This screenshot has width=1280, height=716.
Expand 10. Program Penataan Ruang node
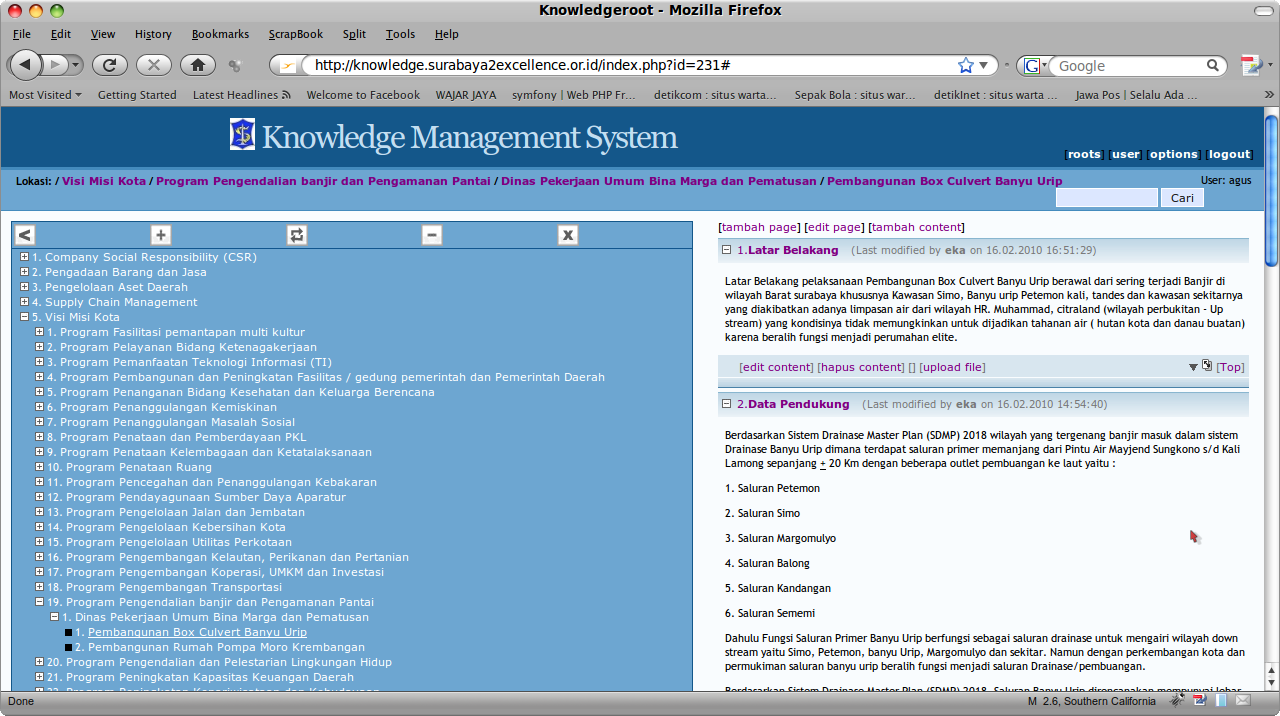[39, 467]
